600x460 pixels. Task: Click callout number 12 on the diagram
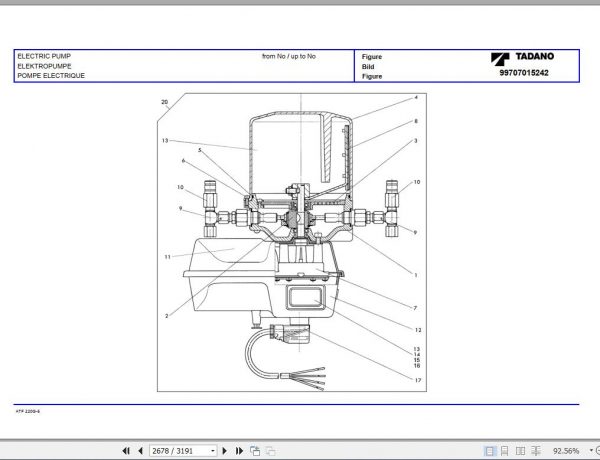coord(418,330)
